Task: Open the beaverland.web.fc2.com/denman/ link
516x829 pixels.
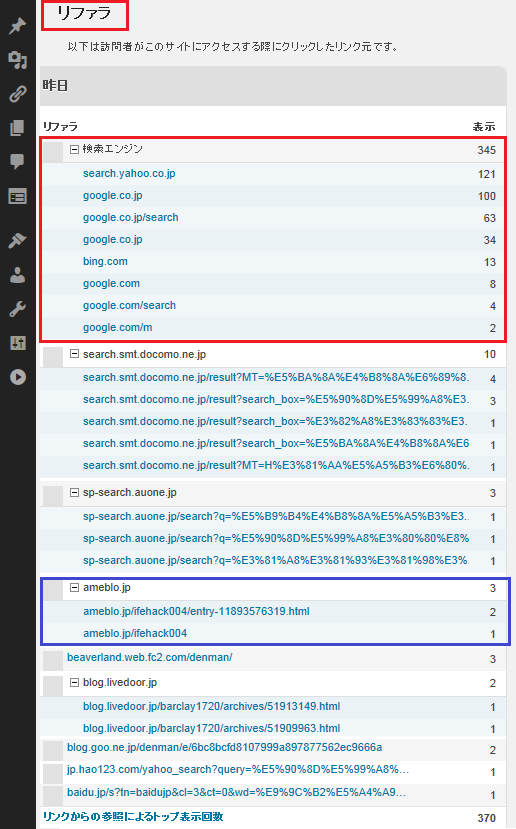Action: 150,657
